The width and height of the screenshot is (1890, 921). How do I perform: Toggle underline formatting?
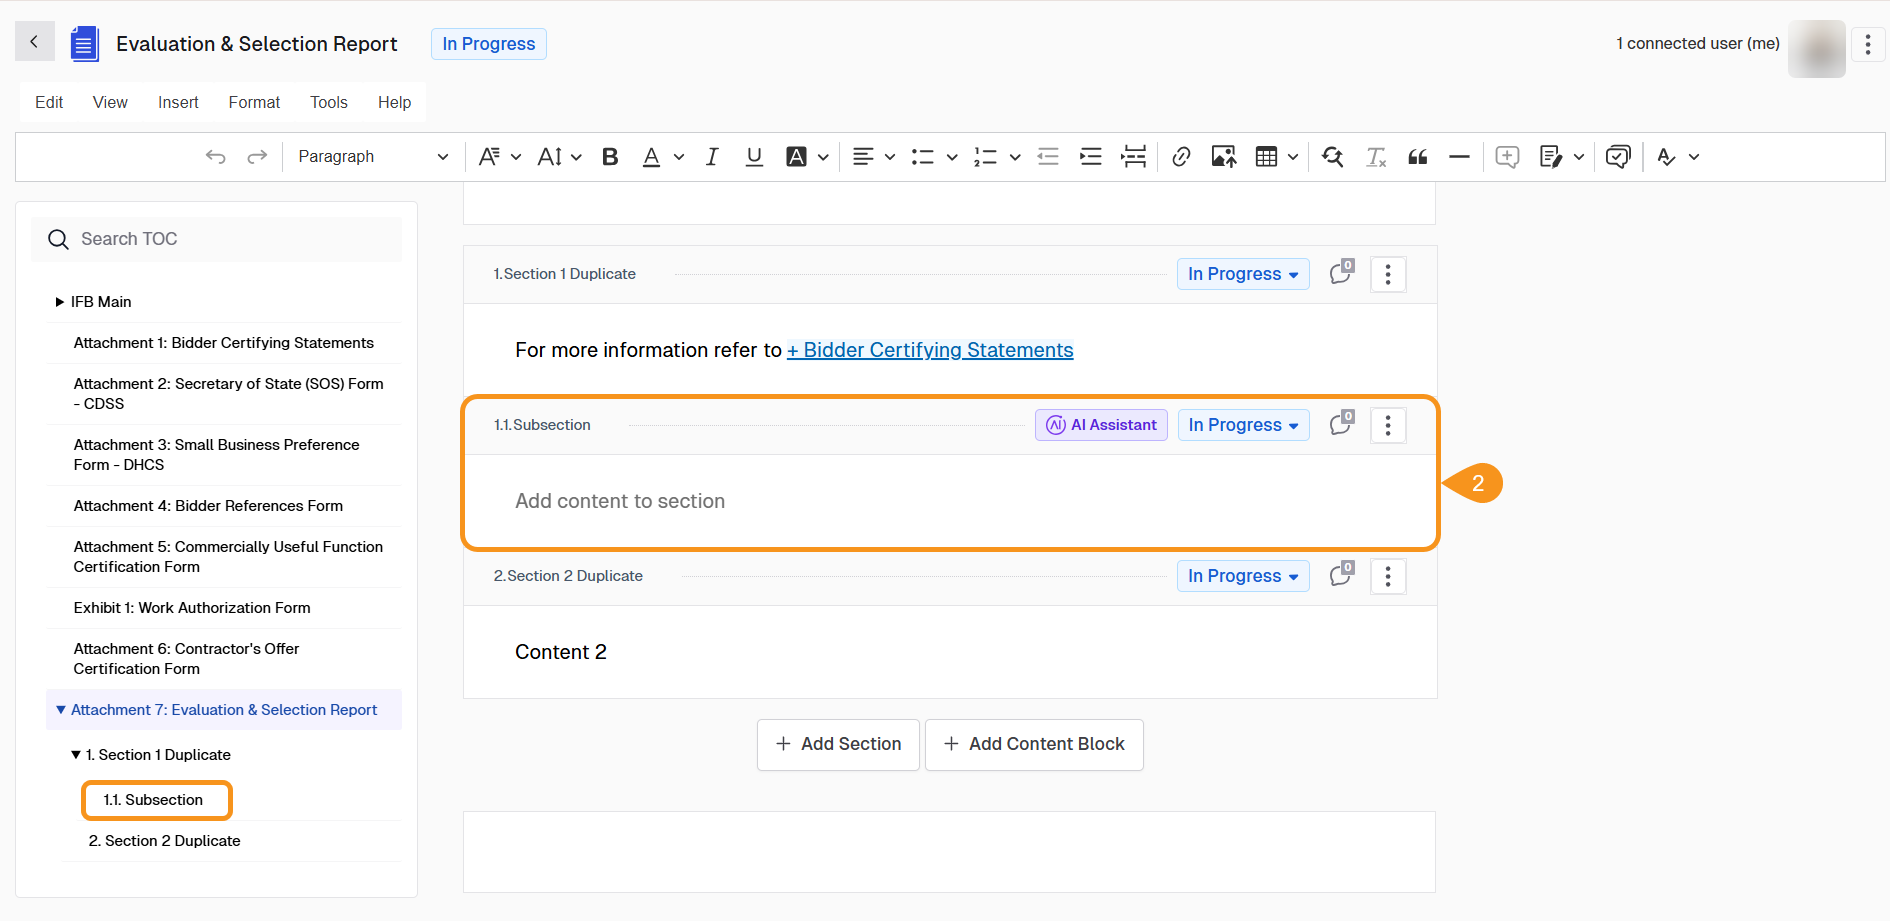(x=754, y=156)
